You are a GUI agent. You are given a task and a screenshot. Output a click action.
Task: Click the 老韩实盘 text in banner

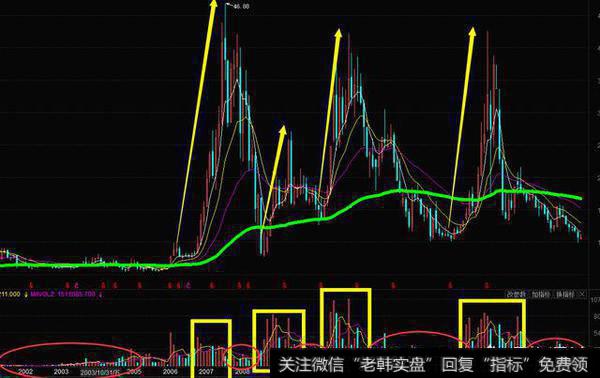393,365
